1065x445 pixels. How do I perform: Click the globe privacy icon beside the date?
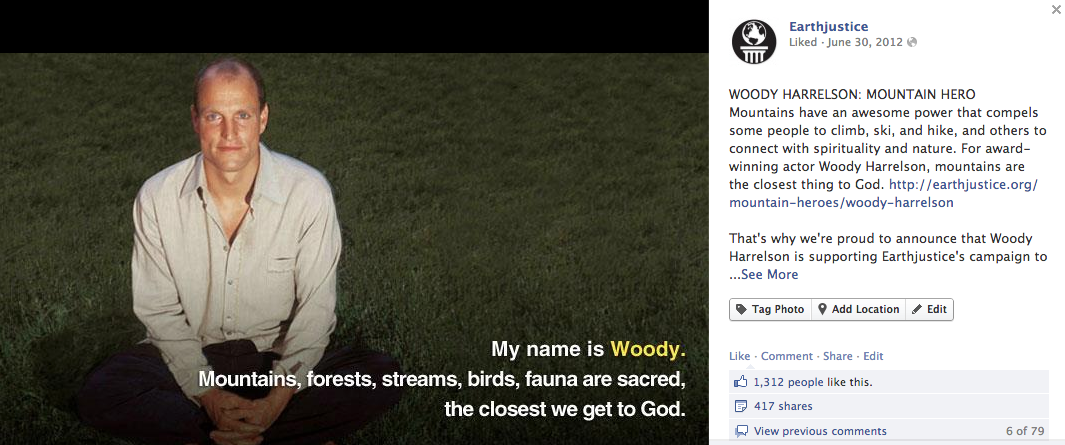coord(911,42)
